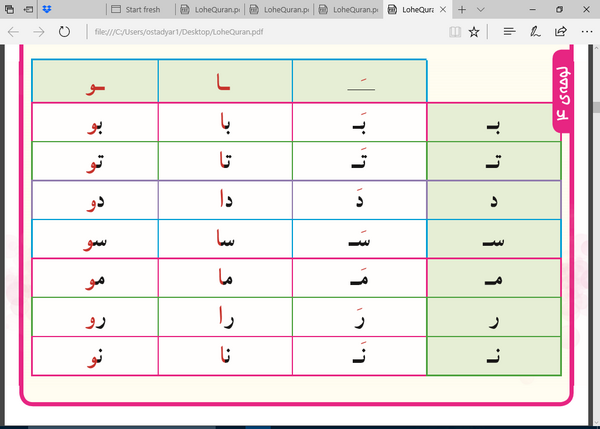Go forward to next page
600x429 pixels.
(x=39, y=32)
